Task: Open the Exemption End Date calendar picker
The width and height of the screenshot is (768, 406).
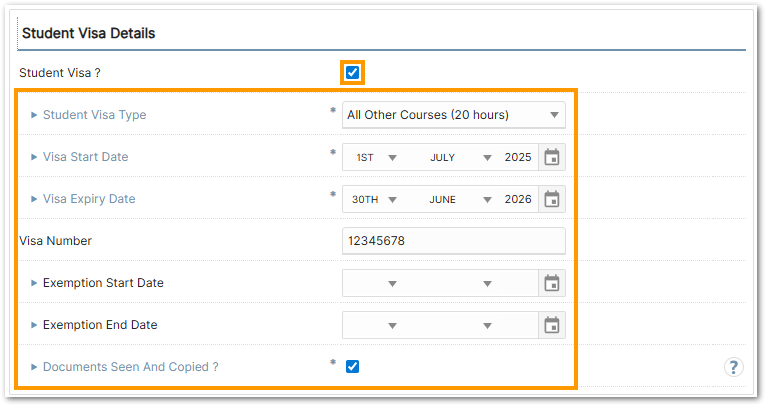Action: point(551,325)
